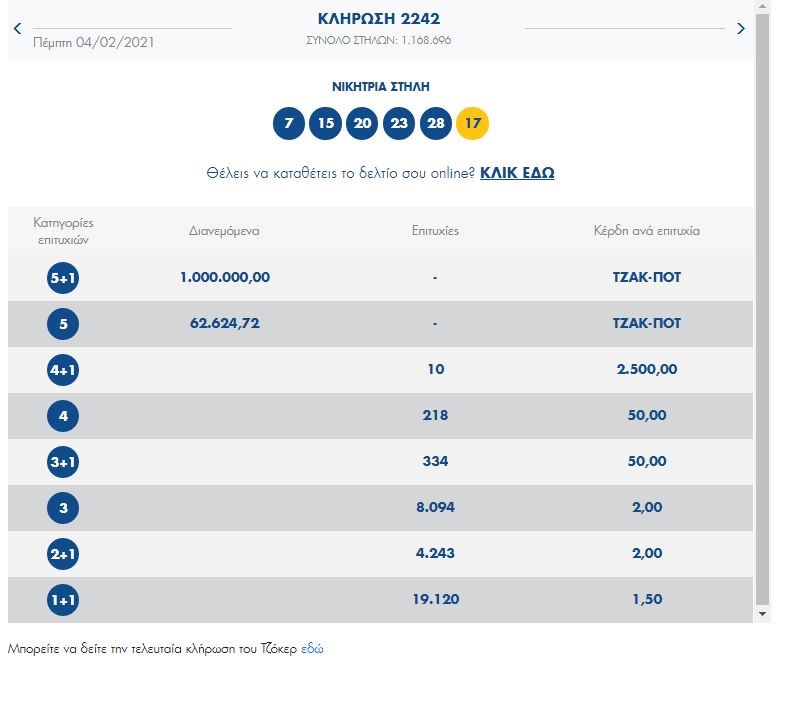
Task: Select the number 23 ball
Action: pyautogui.click(x=399, y=124)
